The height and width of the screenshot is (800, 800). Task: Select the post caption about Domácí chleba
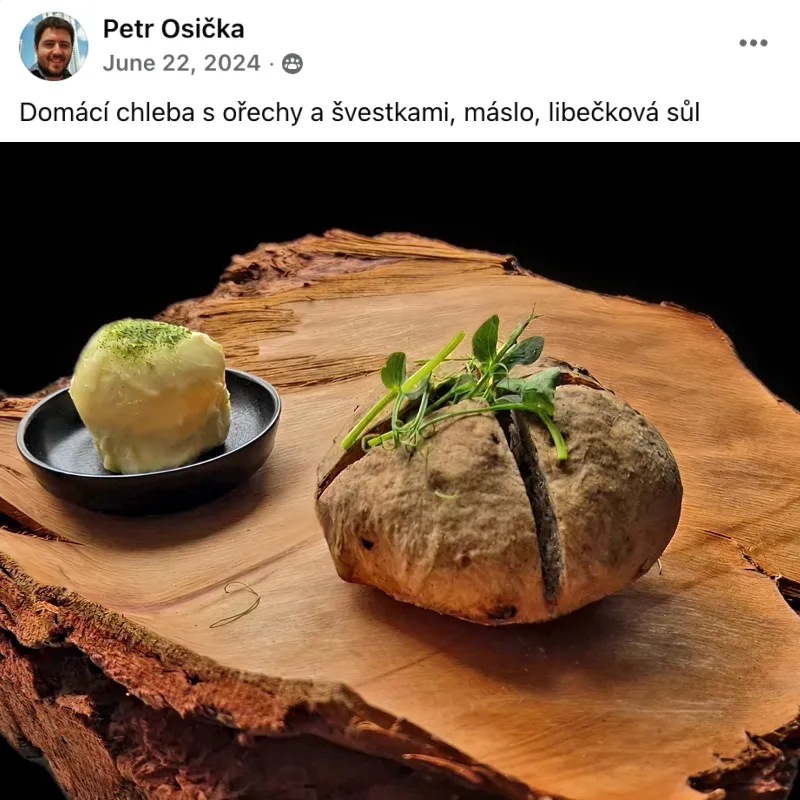(359, 113)
